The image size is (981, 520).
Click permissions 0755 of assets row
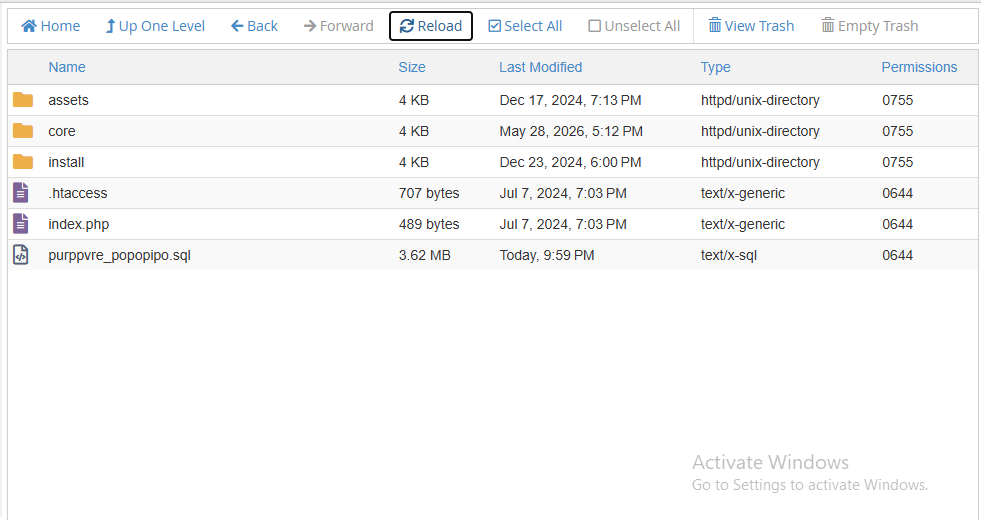coord(897,100)
